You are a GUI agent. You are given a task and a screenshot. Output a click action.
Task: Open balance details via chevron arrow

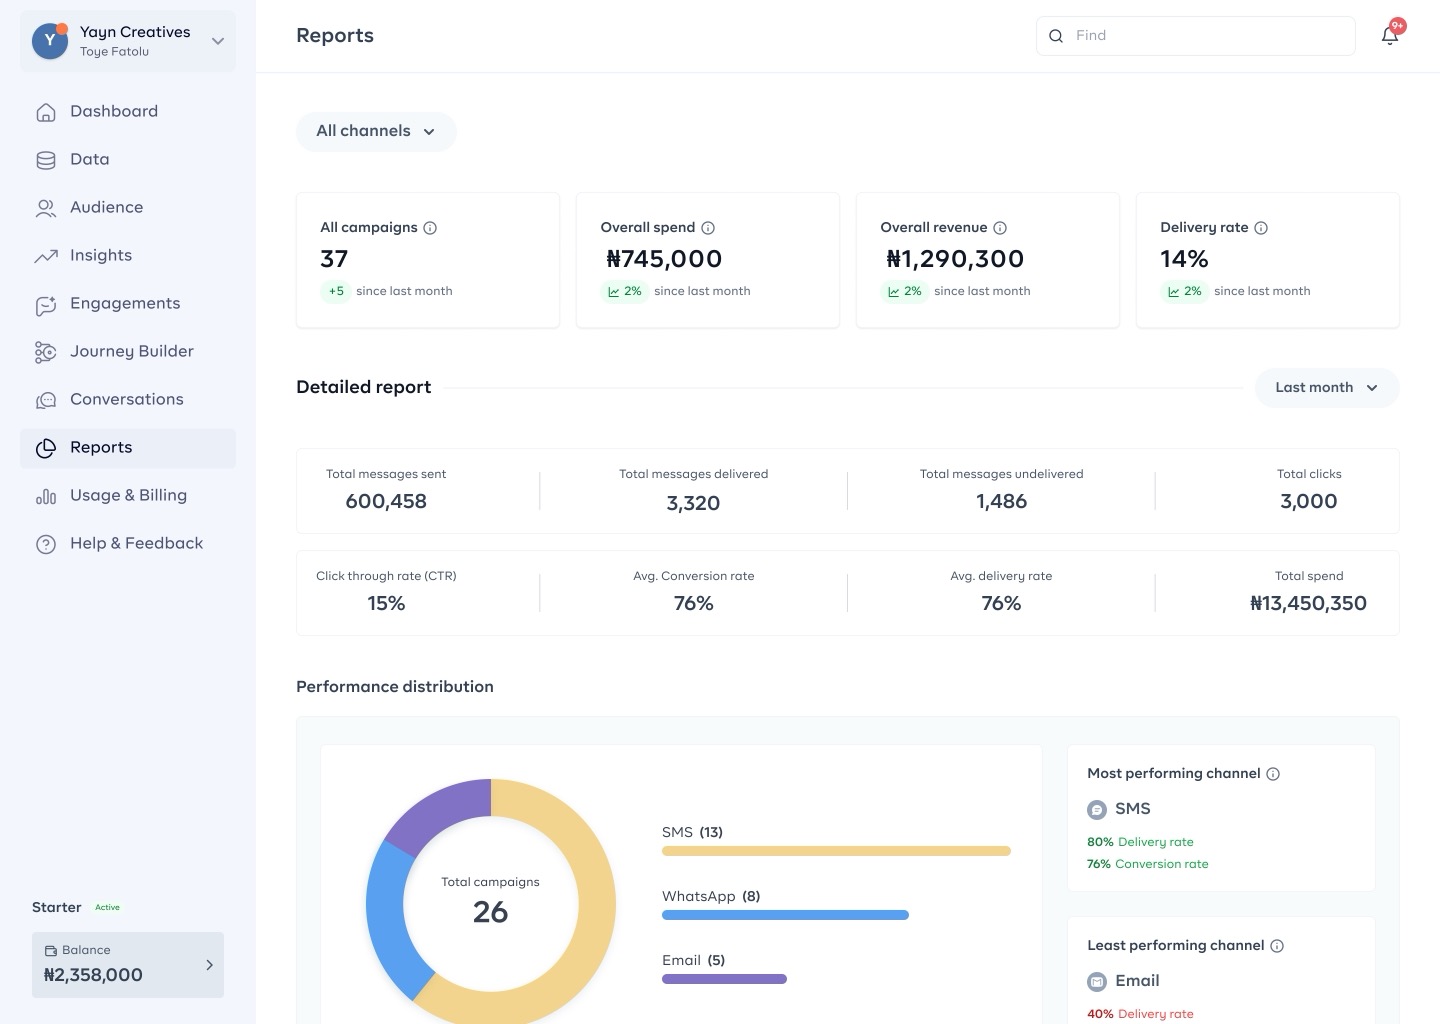209,965
